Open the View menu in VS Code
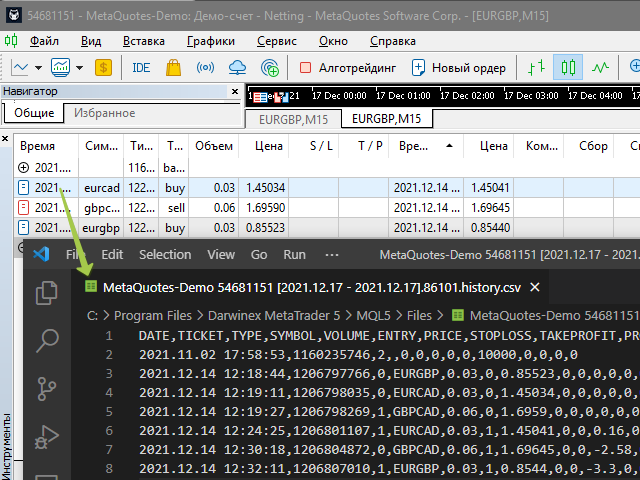640x480 pixels. tap(220, 255)
